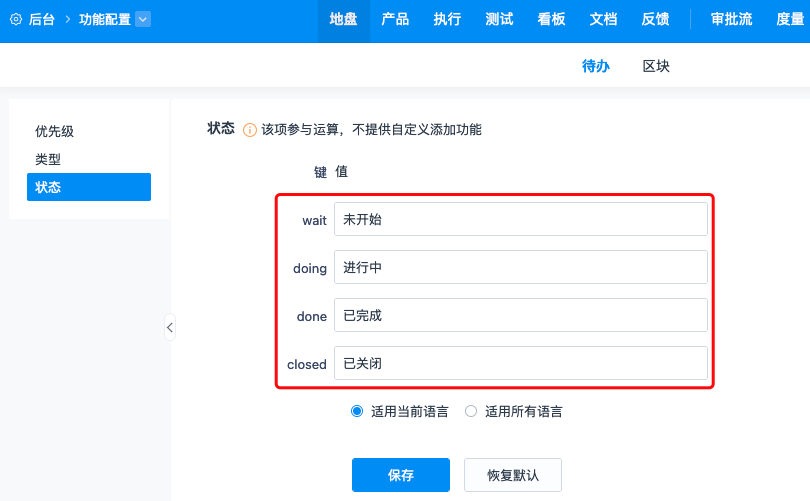Open the 地盘 menu tab
This screenshot has height=501, width=810.
(x=343, y=19)
